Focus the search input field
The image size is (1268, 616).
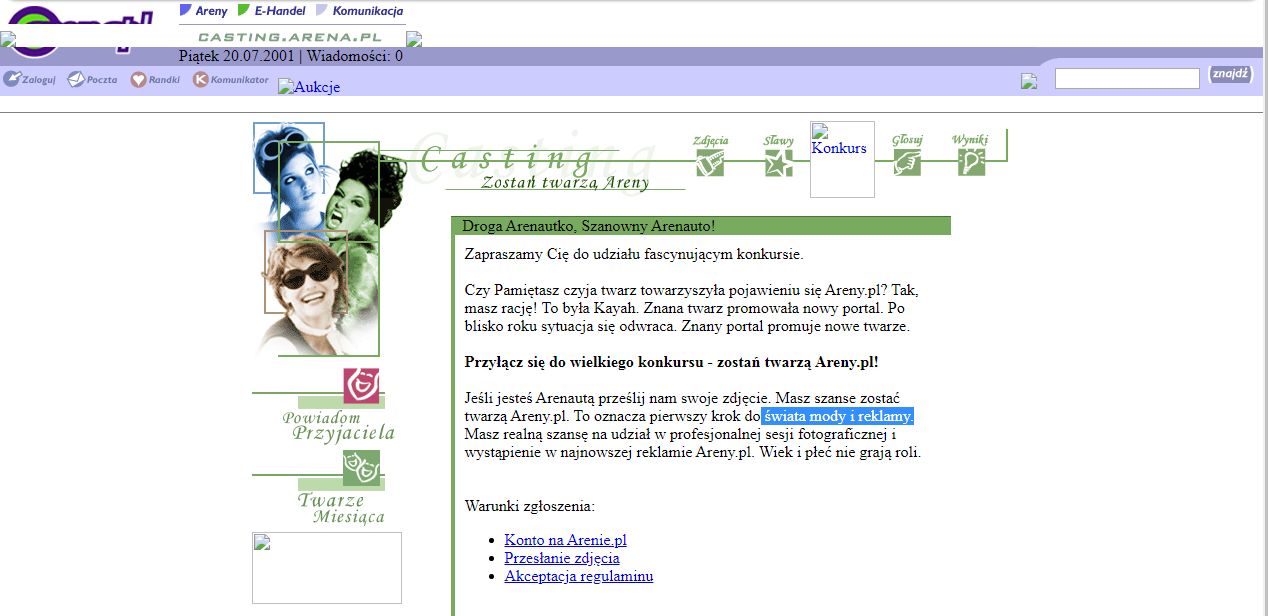(1127, 78)
